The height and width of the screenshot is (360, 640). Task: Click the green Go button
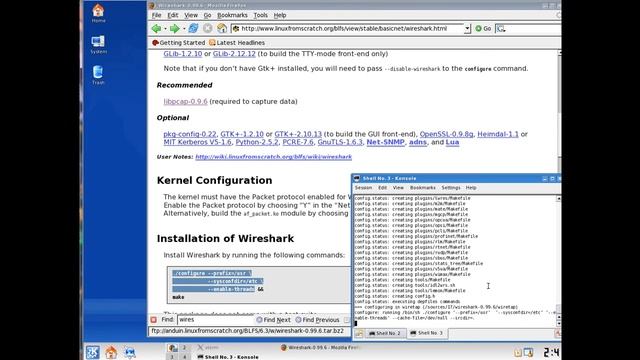483,29
